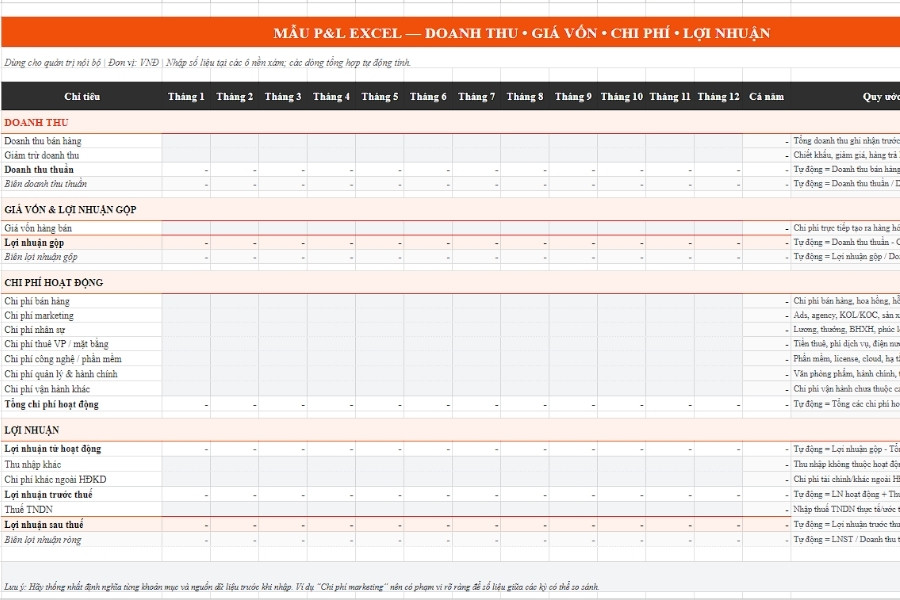
Task: Select the bold 'Lợi nhuận gộp' row label
Action: 34,242
